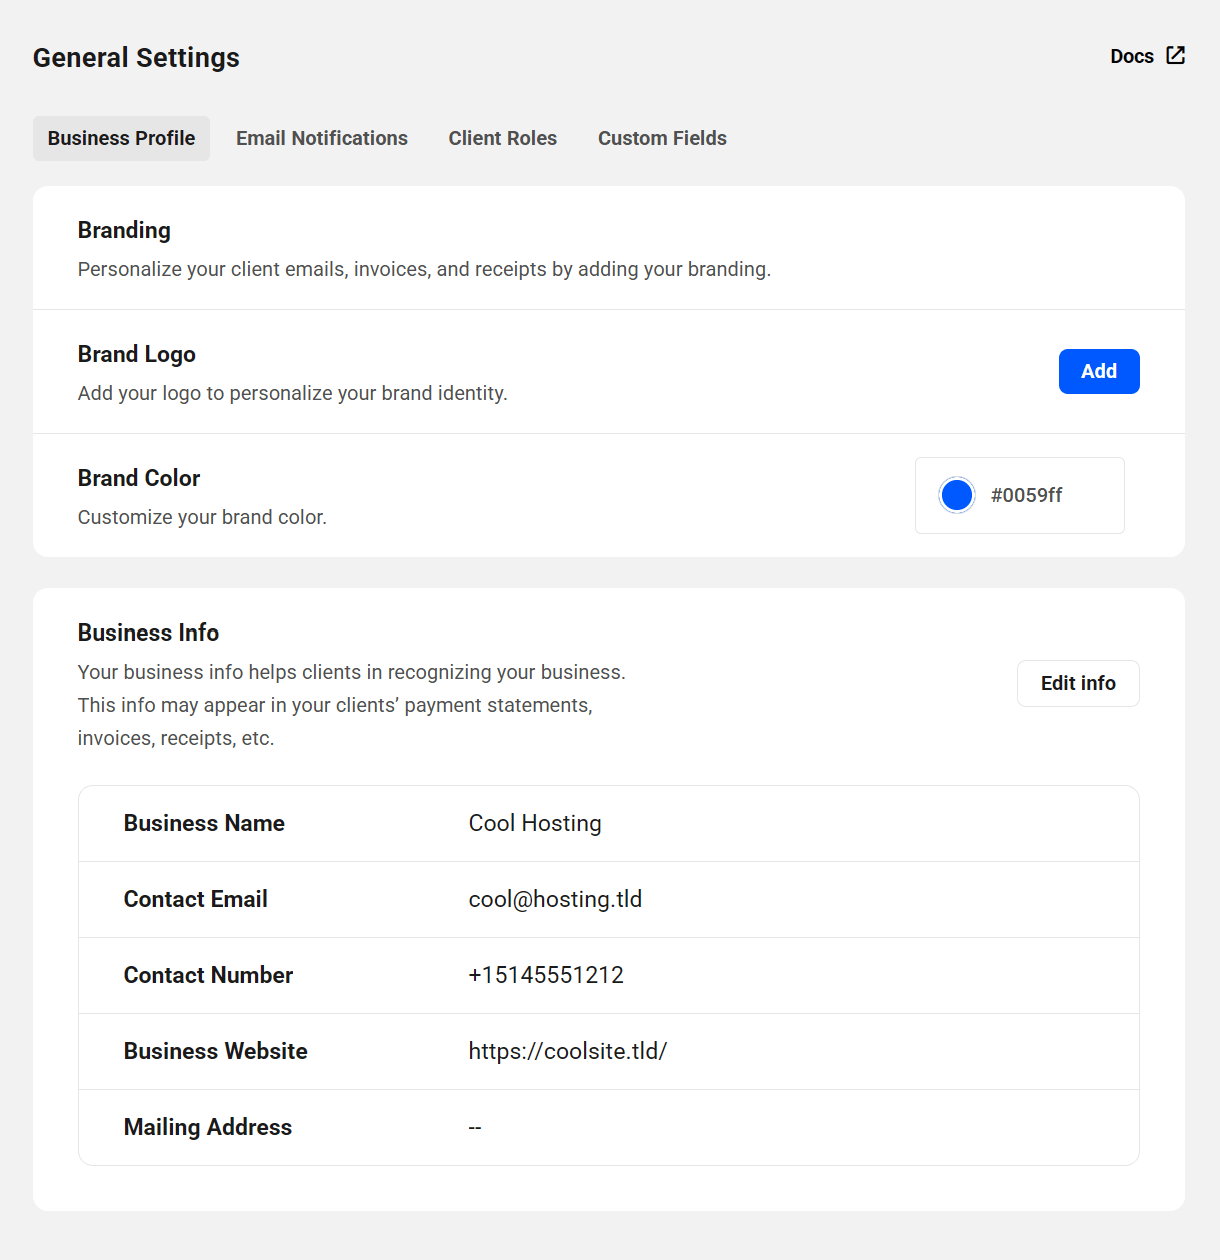Screen dimensions: 1220x1260
Task: Select the Custom Fields tab
Action: [662, 138]
